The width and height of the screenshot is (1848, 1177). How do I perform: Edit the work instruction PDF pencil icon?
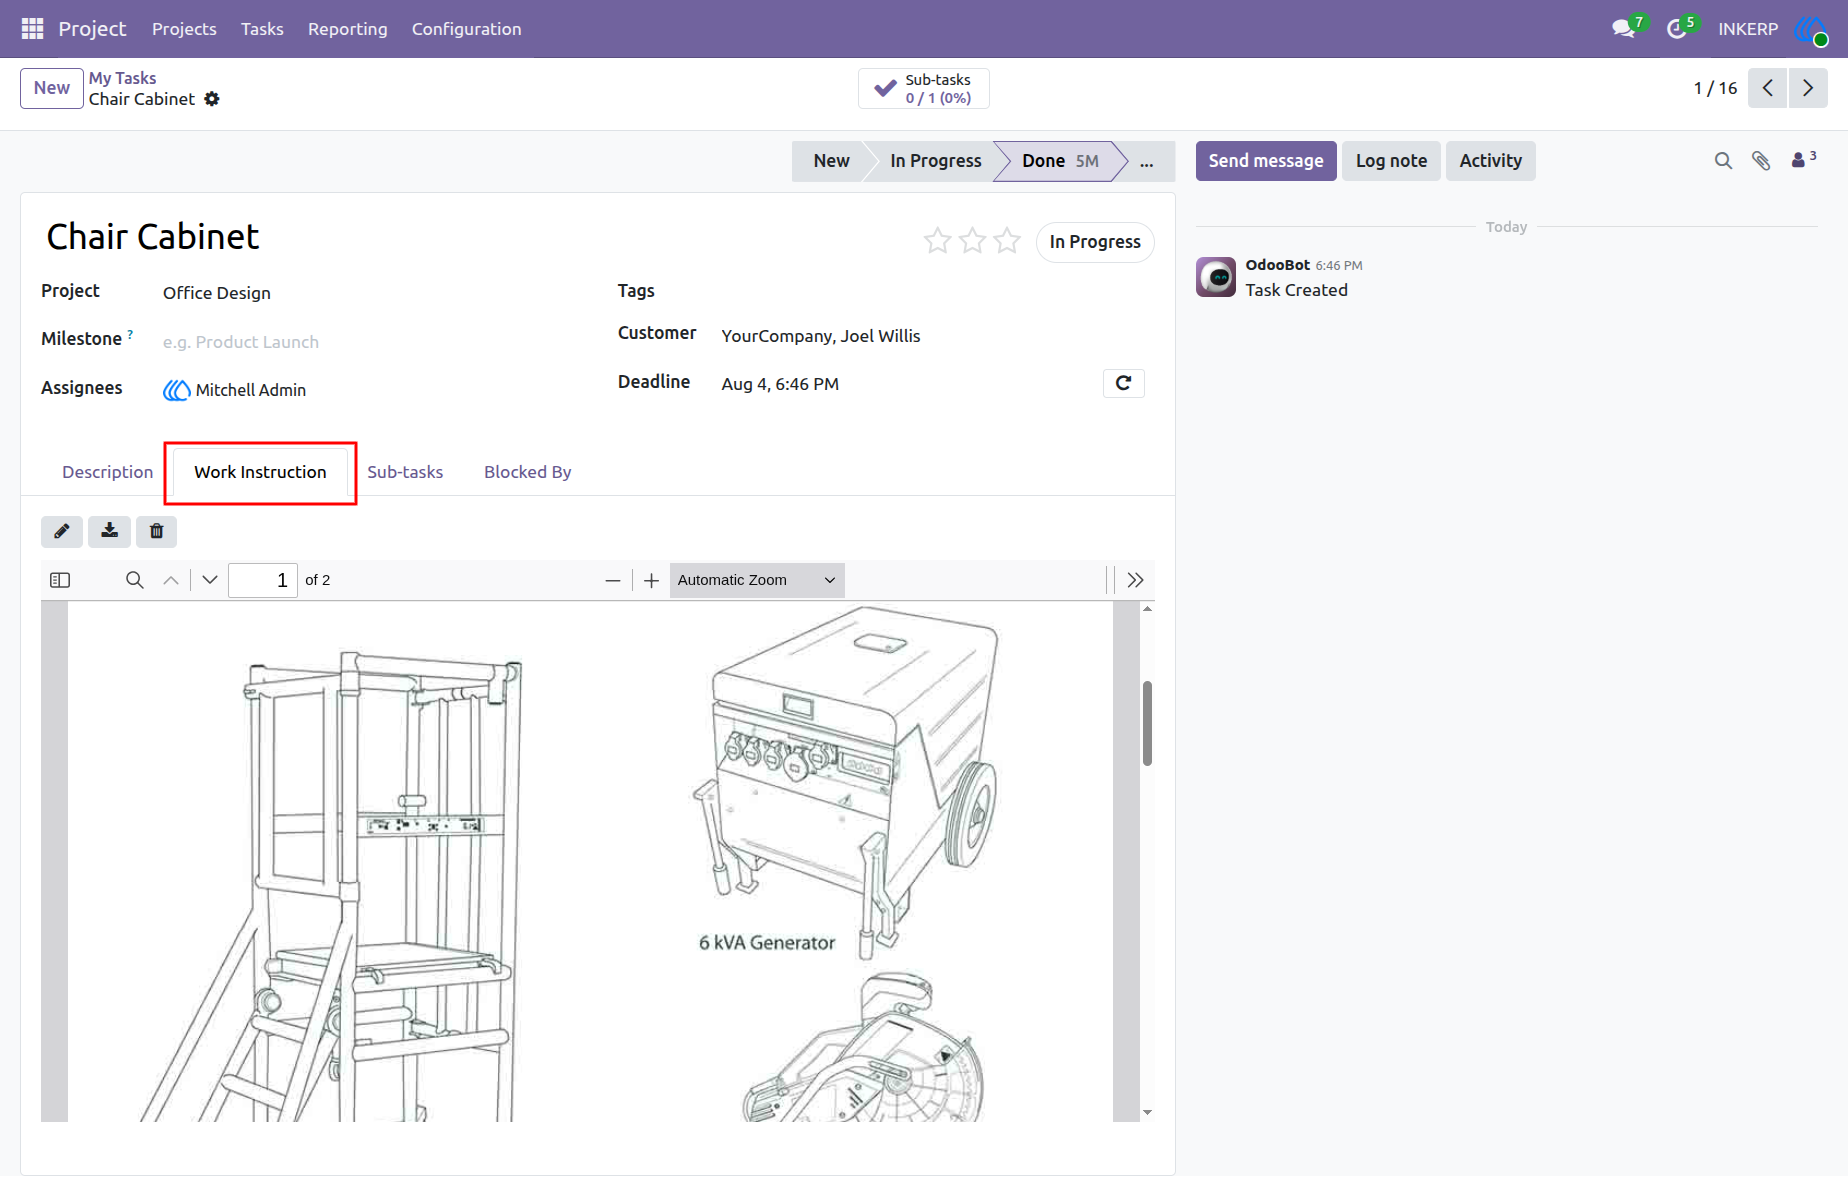(62, 531)
